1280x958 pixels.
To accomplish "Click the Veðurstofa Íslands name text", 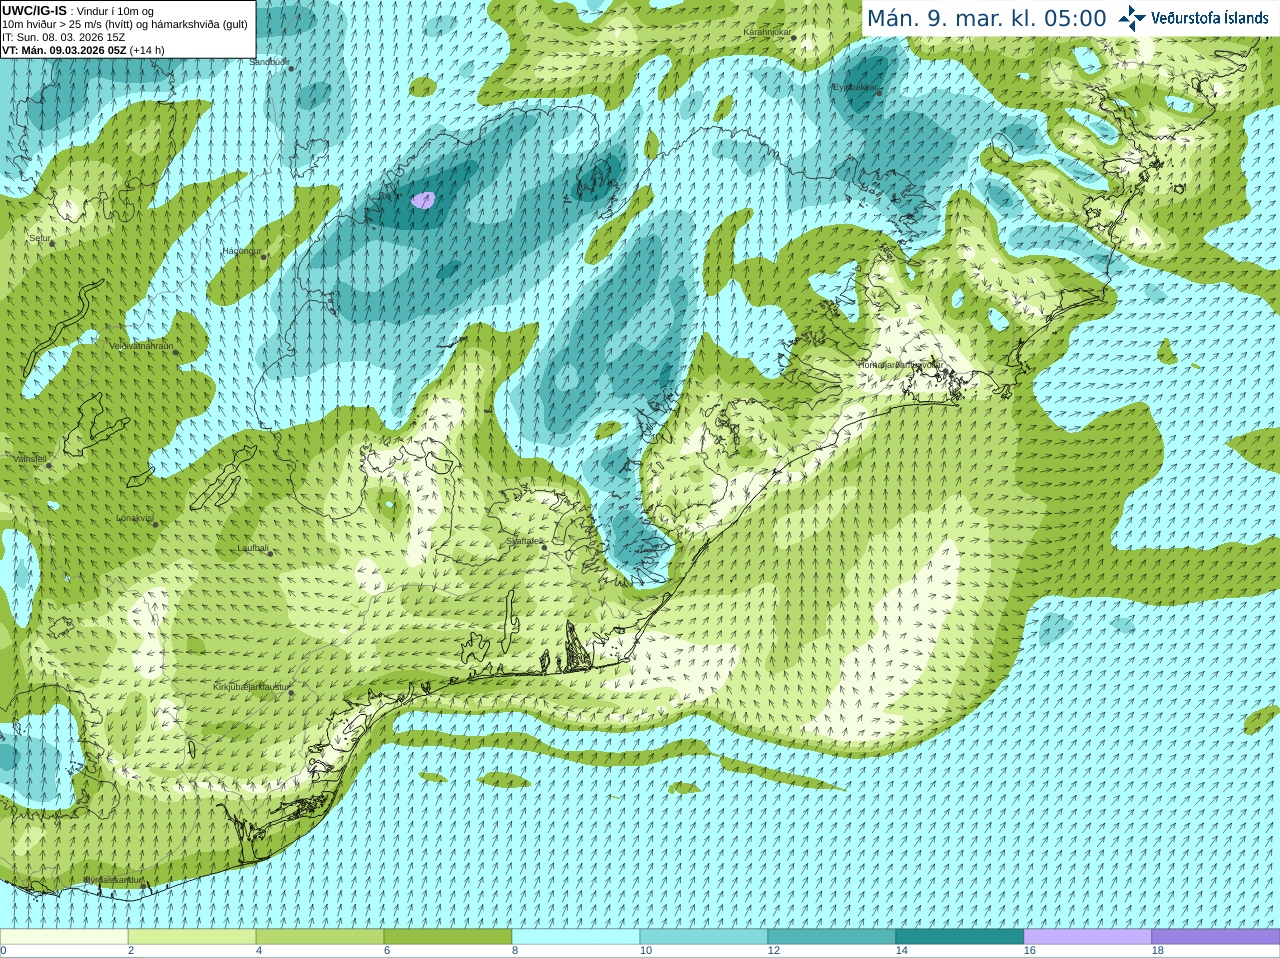I will click(x=1210, y=18).
